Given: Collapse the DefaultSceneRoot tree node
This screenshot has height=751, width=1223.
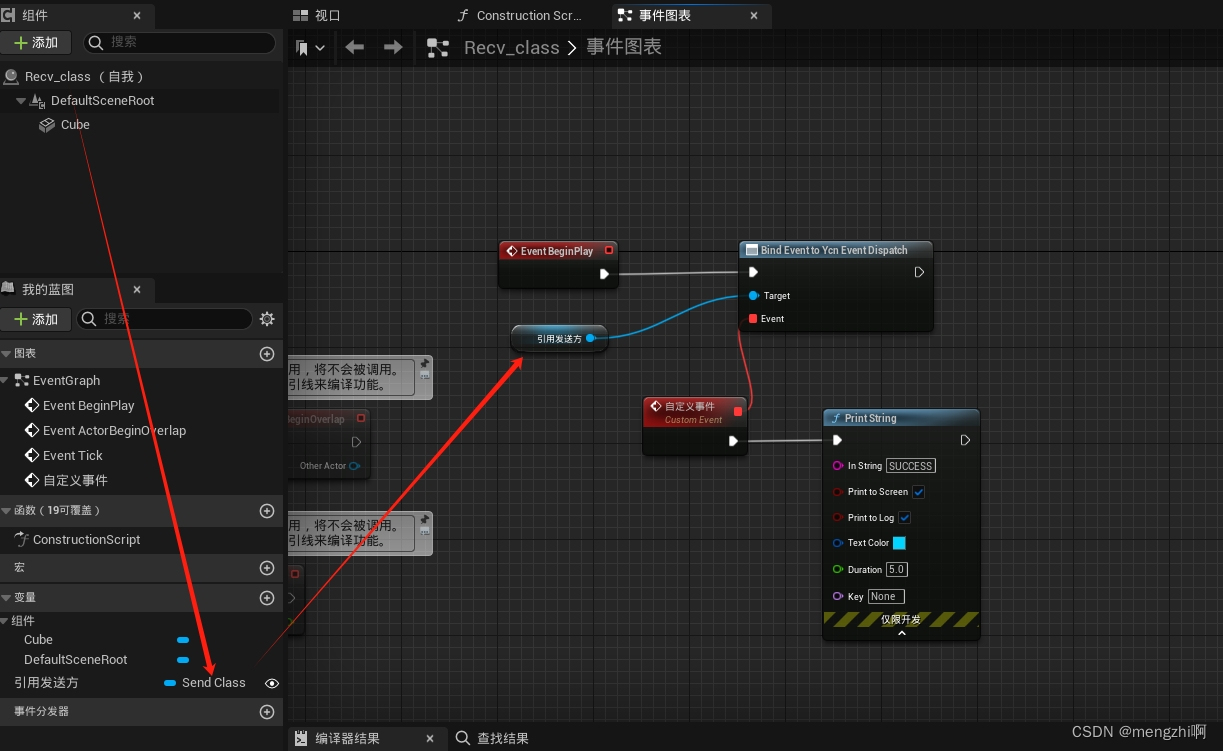Looking at the screenshot, I should click(x=21, y=101).
